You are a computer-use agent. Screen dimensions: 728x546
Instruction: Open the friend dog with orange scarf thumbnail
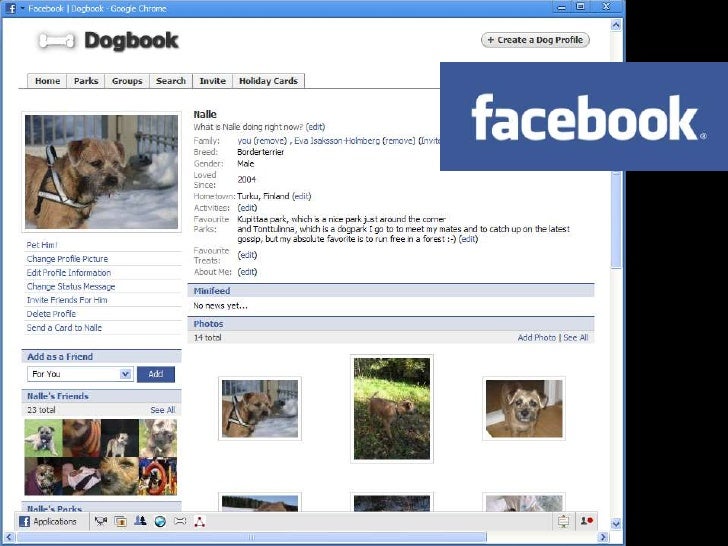click(82, 438)
